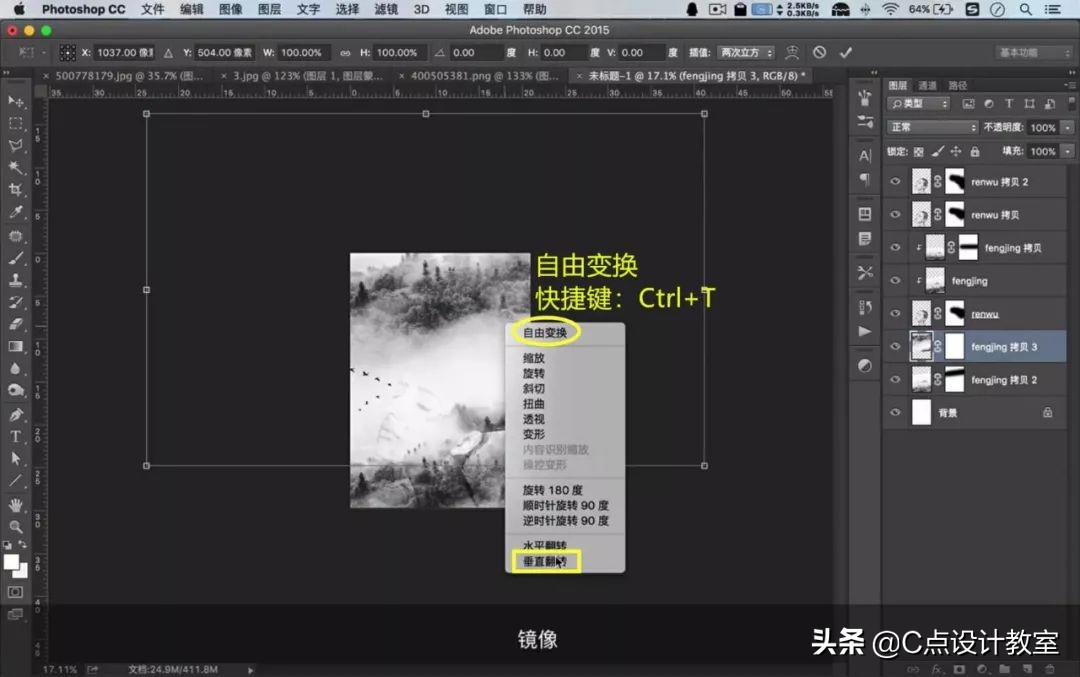The width and height of the screenshot is (1080, 677).
Task: Hide the fengjing 拷贝 3 layer
Action: coord(895,345)
